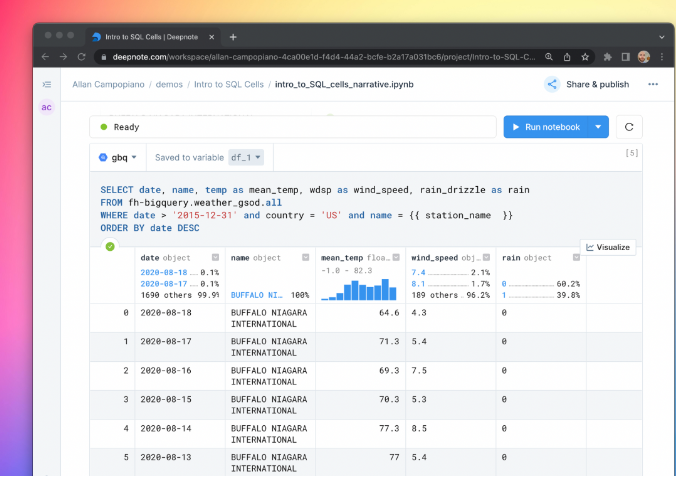Click the 2020-08-18 value in date summary
Viewport: 678px width, 478px height.
coord(164,272)
